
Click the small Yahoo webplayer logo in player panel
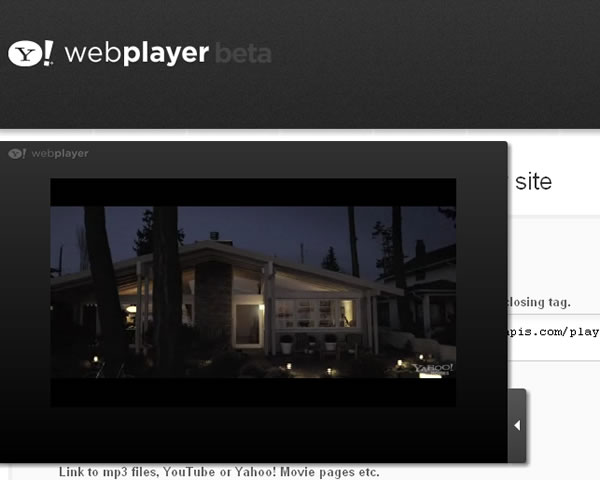click(48, 153)
